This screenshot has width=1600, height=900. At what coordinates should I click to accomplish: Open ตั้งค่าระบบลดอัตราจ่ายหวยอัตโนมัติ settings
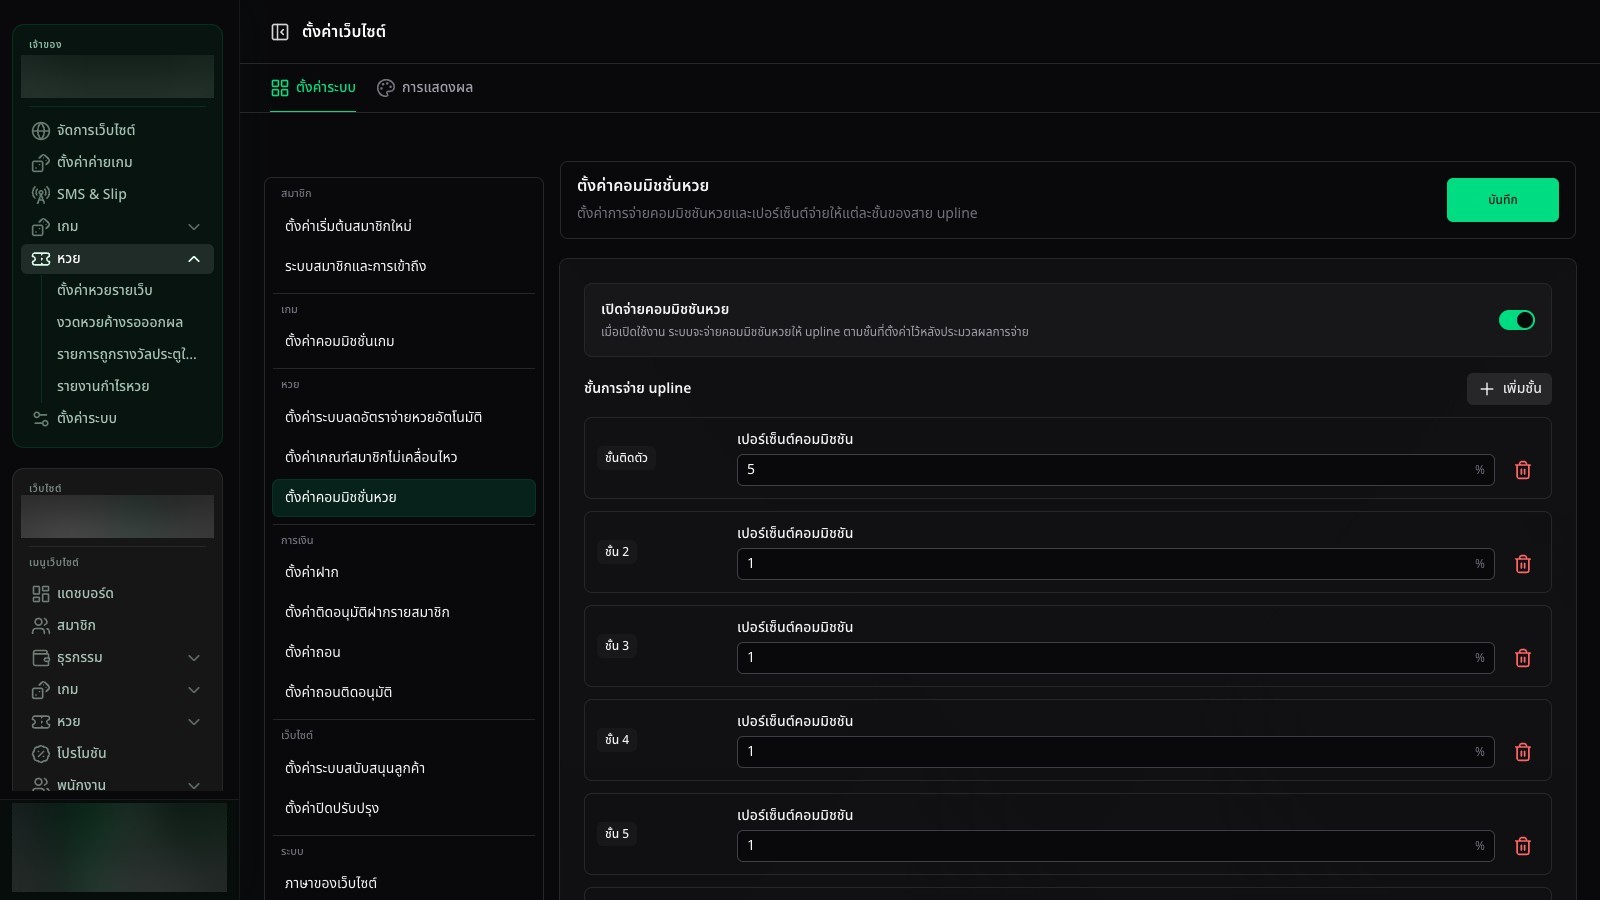tap(404, 417)
